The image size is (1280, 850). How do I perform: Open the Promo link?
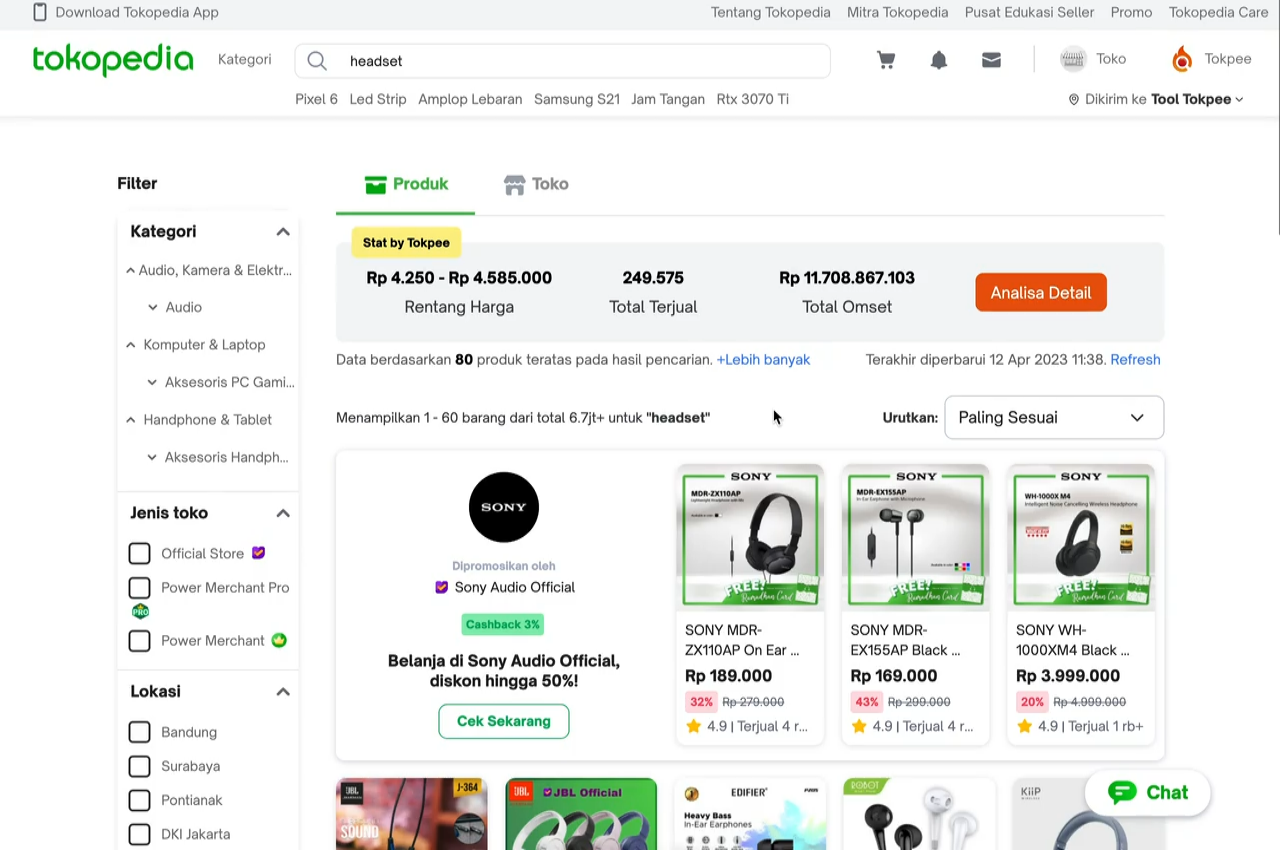(1132, 12)
